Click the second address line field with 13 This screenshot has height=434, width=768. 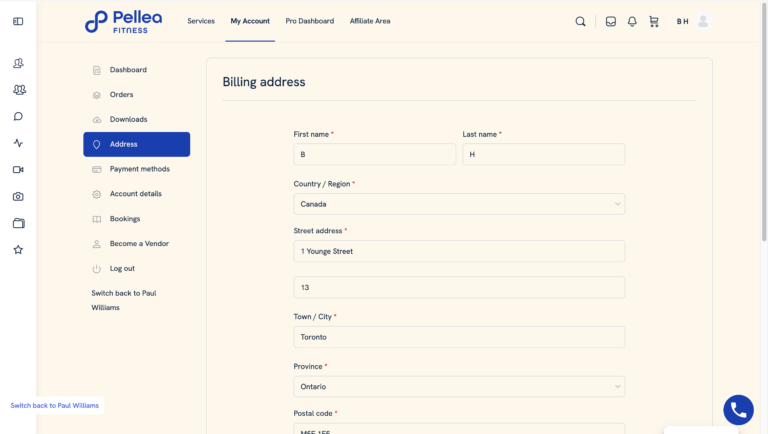(x=459, y=288)
